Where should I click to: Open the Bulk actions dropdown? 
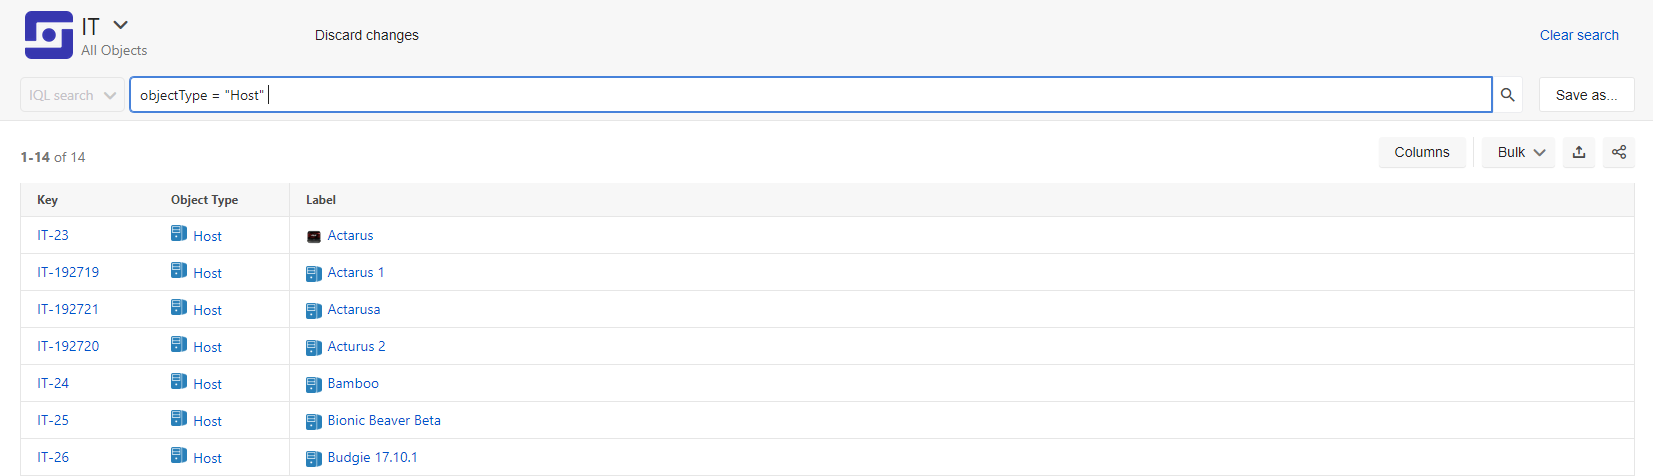[1519, 152]
